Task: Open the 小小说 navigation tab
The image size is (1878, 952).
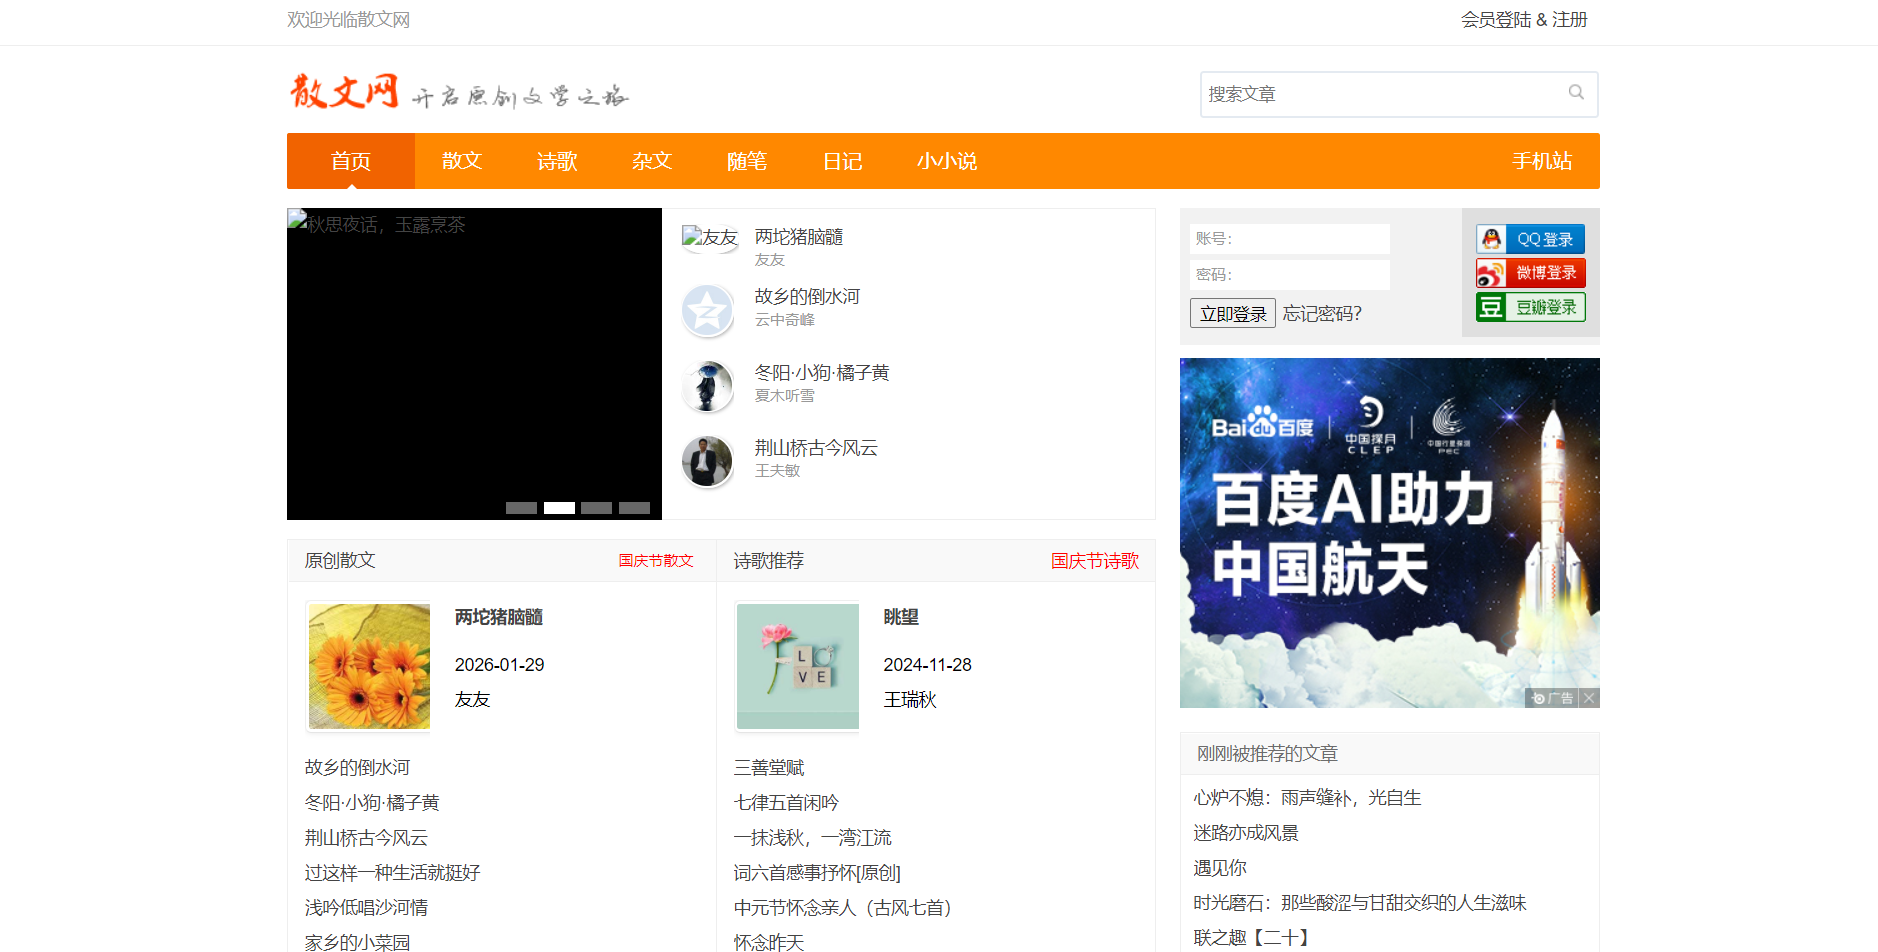Action: pos(946,161)
